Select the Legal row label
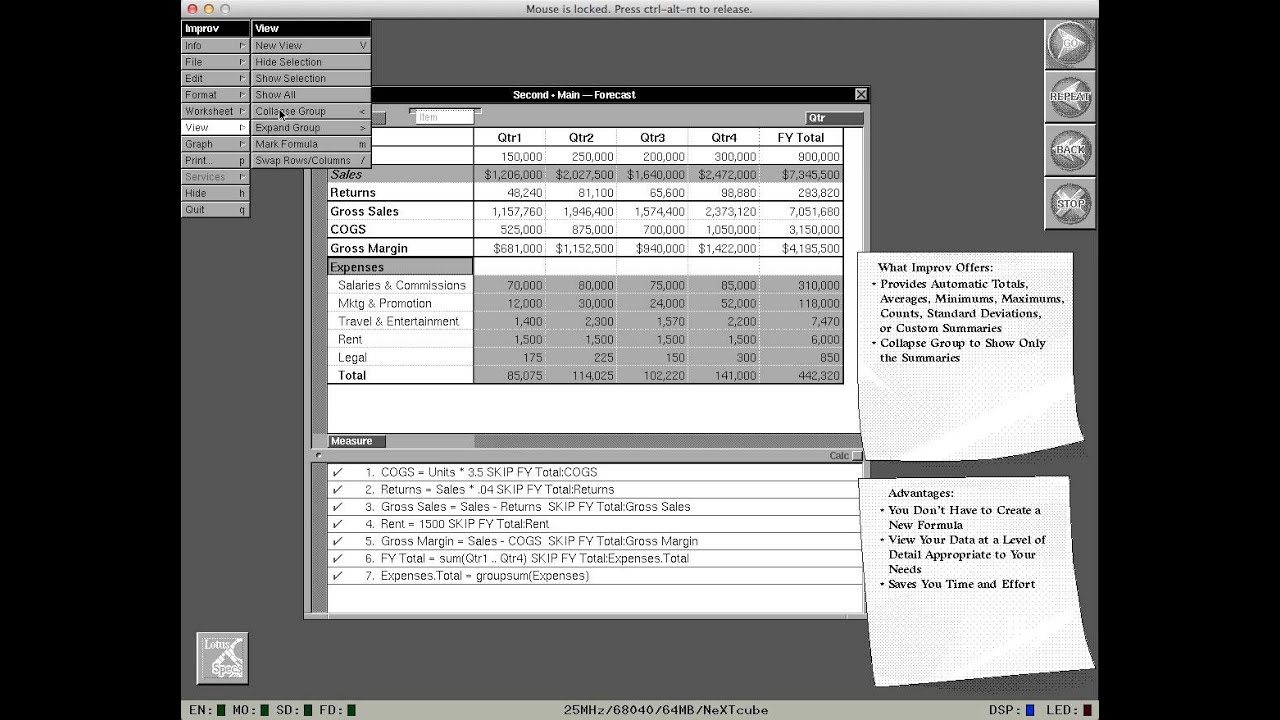This screenshot has width=1280, height=720. pyautogui.click(x=400, y=357)
